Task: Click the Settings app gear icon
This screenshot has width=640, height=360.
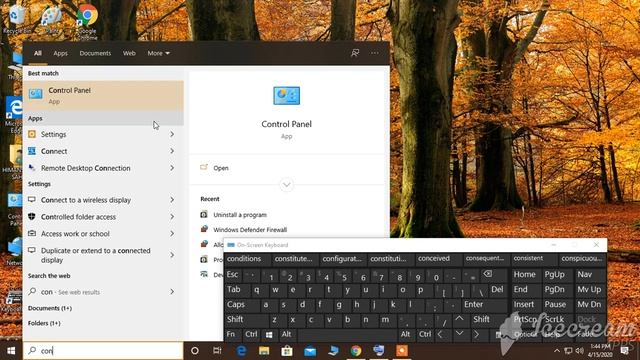Action: (32, 134)
